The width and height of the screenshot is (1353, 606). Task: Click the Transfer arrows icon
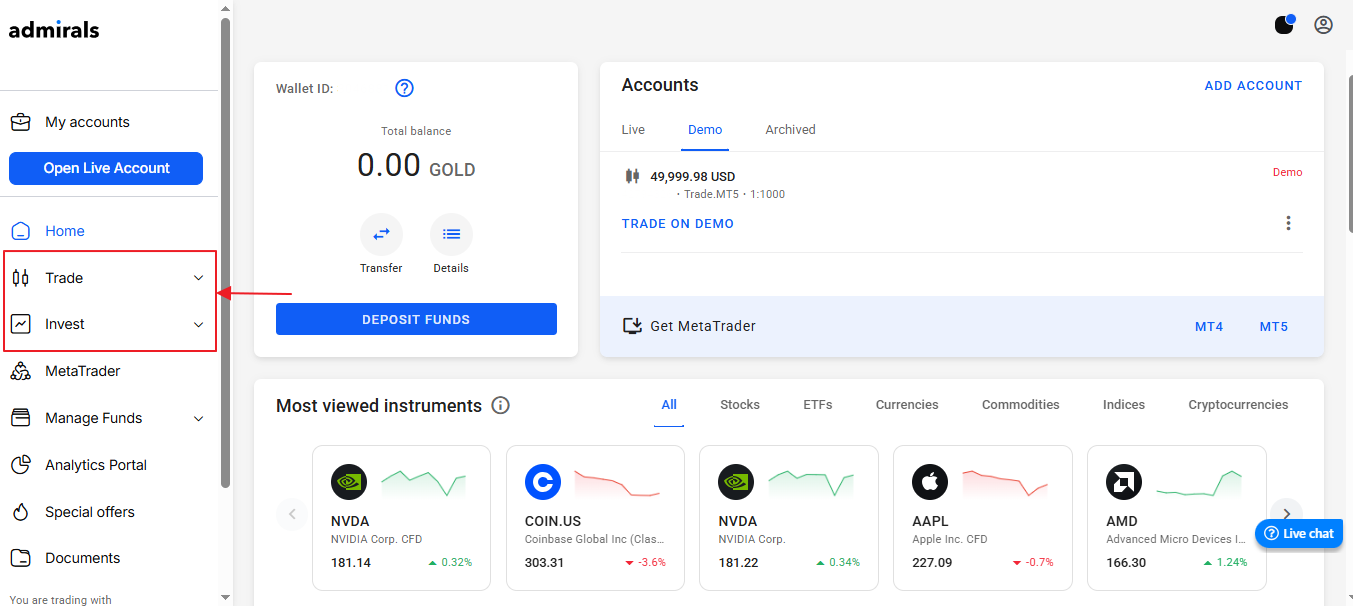coord(381,234)
